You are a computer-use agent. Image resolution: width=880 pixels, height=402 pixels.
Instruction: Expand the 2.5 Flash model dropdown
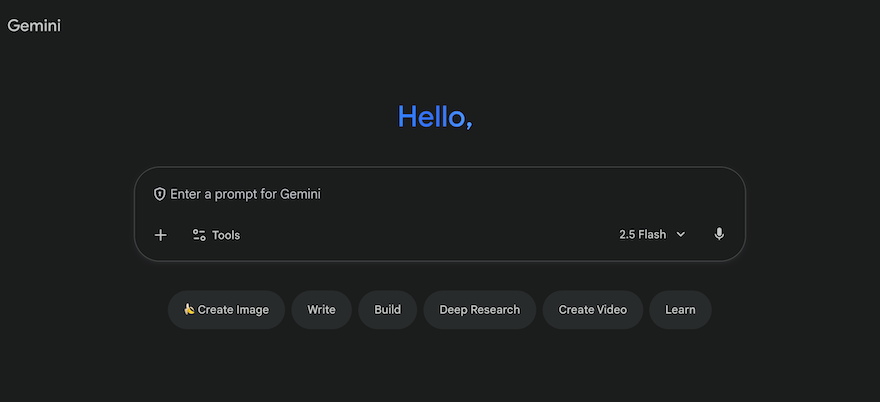click(x=652, y=235)
